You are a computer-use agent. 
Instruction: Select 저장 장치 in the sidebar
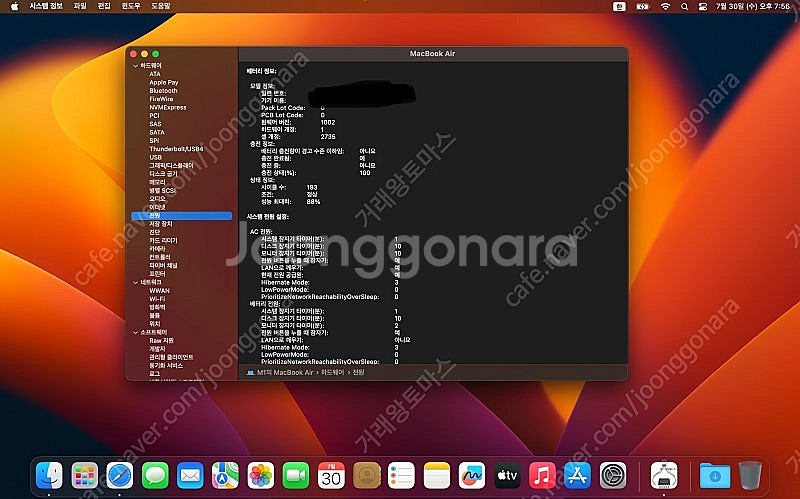pyautogui.click(x=161, y=224)
